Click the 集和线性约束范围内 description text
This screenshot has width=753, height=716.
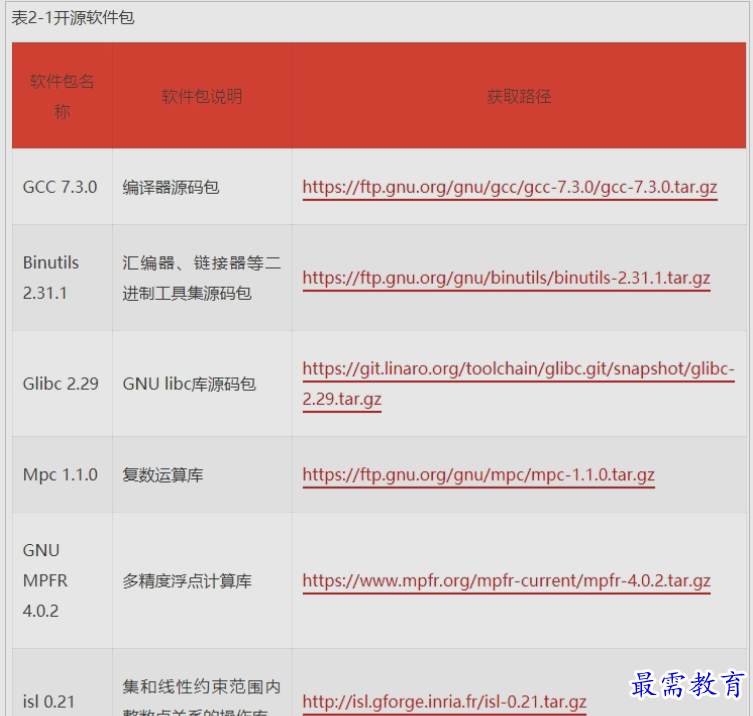tap(202, 687)
